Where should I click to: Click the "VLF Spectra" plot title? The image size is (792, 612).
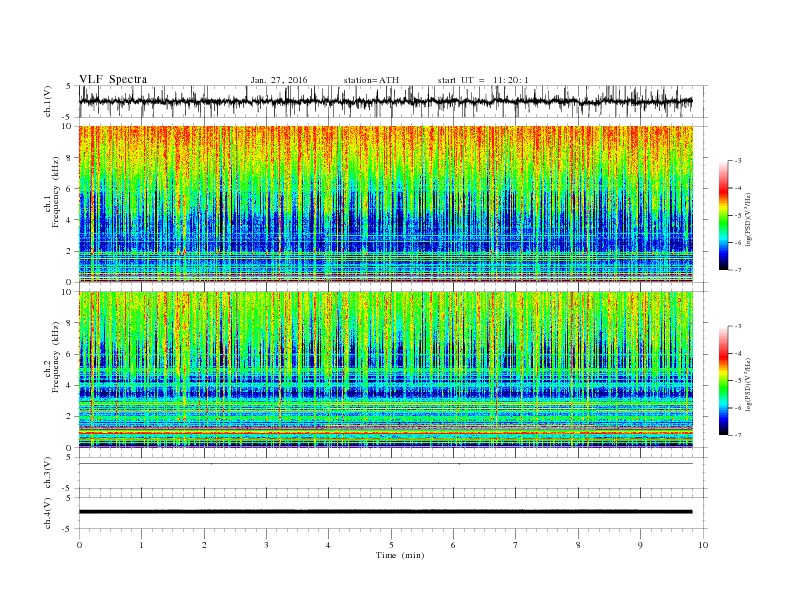113,79
